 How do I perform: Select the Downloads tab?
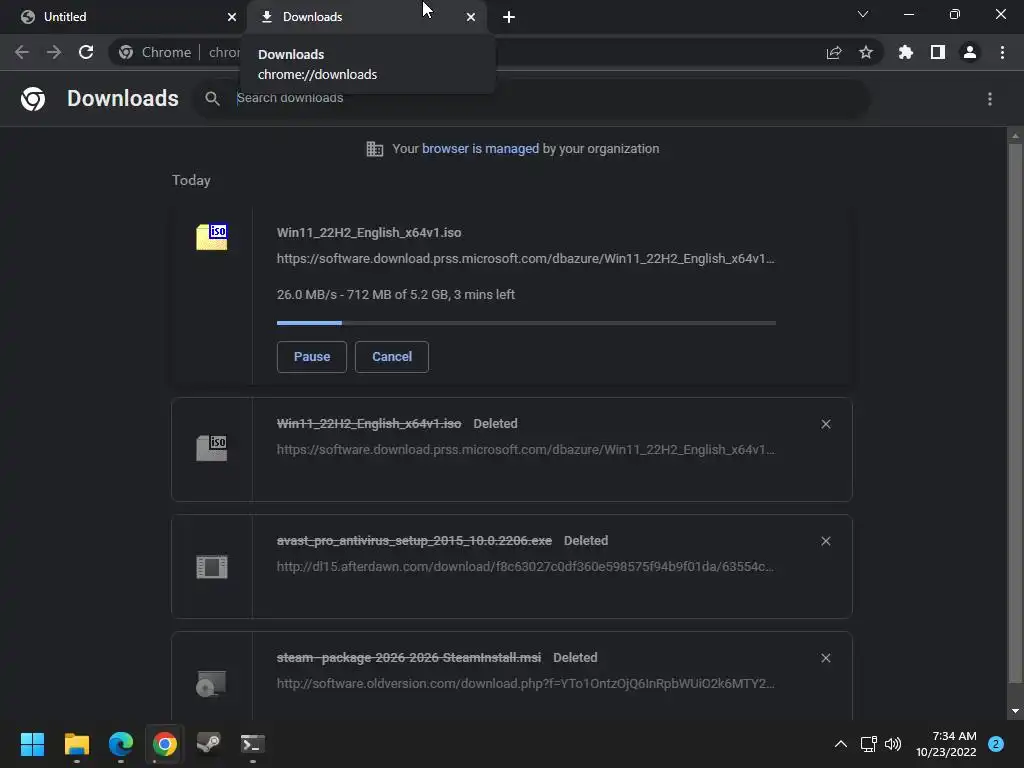(x=366, y=17)
